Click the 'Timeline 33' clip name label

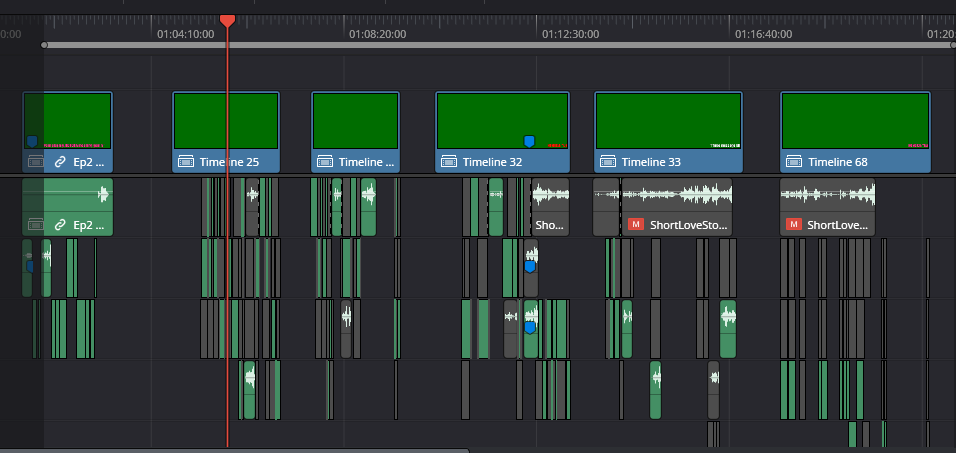pos(651,162)
